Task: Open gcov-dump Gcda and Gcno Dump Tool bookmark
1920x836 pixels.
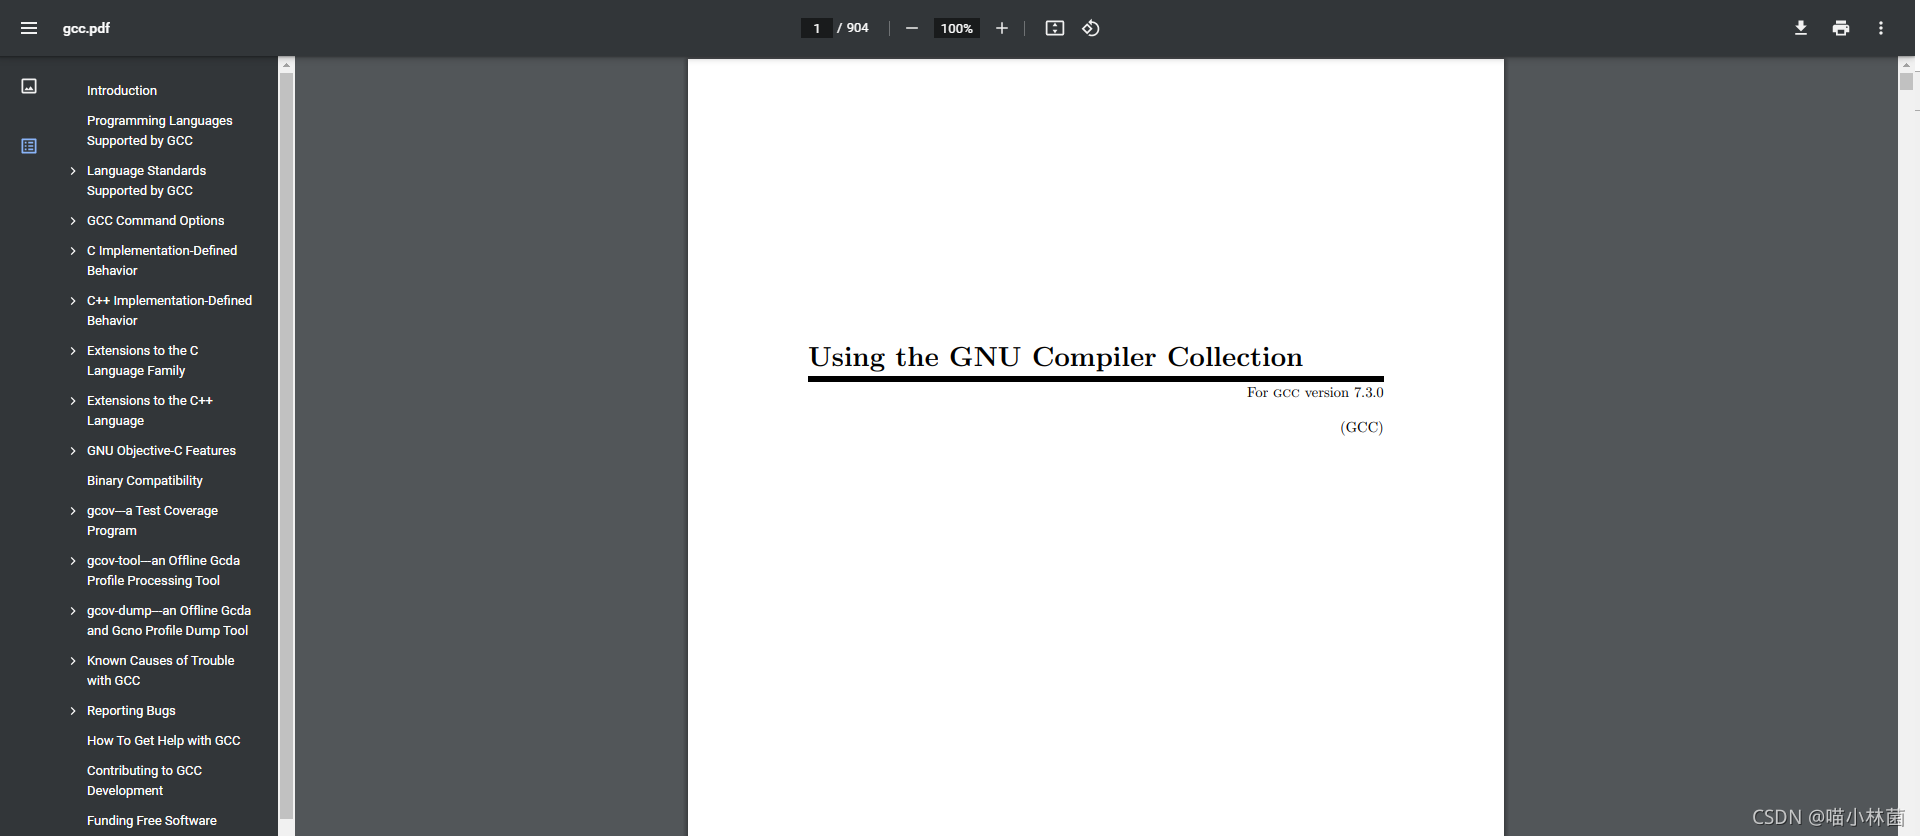Action: pyautogui.click(x=169, y=621)
